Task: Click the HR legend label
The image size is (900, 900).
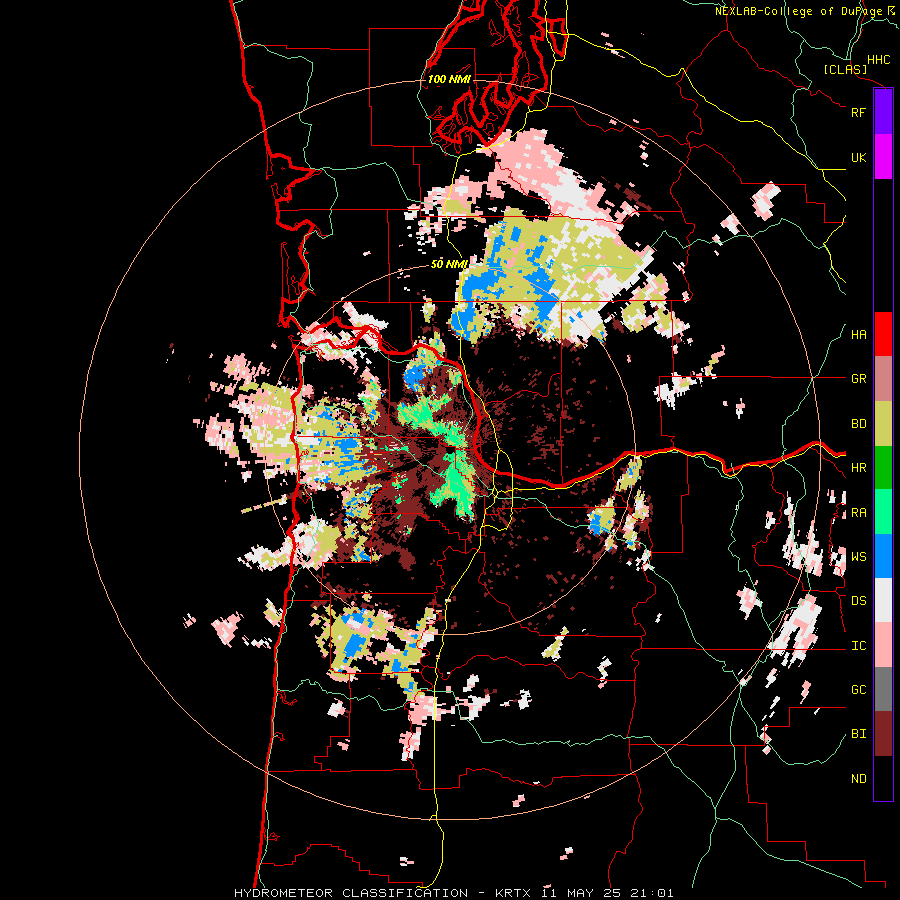Action: point(858,468)
